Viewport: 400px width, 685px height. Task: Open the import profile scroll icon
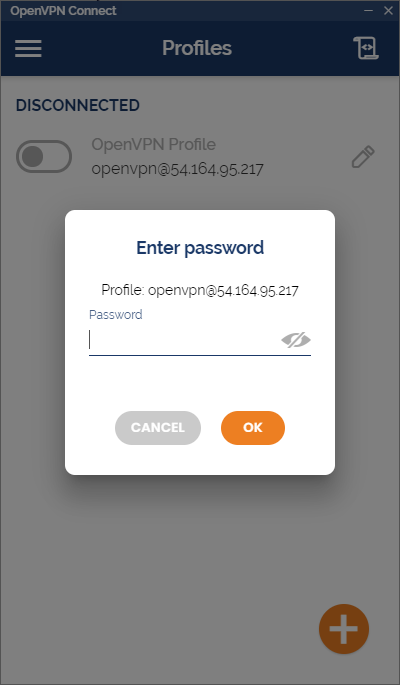[x=366, y=48]
